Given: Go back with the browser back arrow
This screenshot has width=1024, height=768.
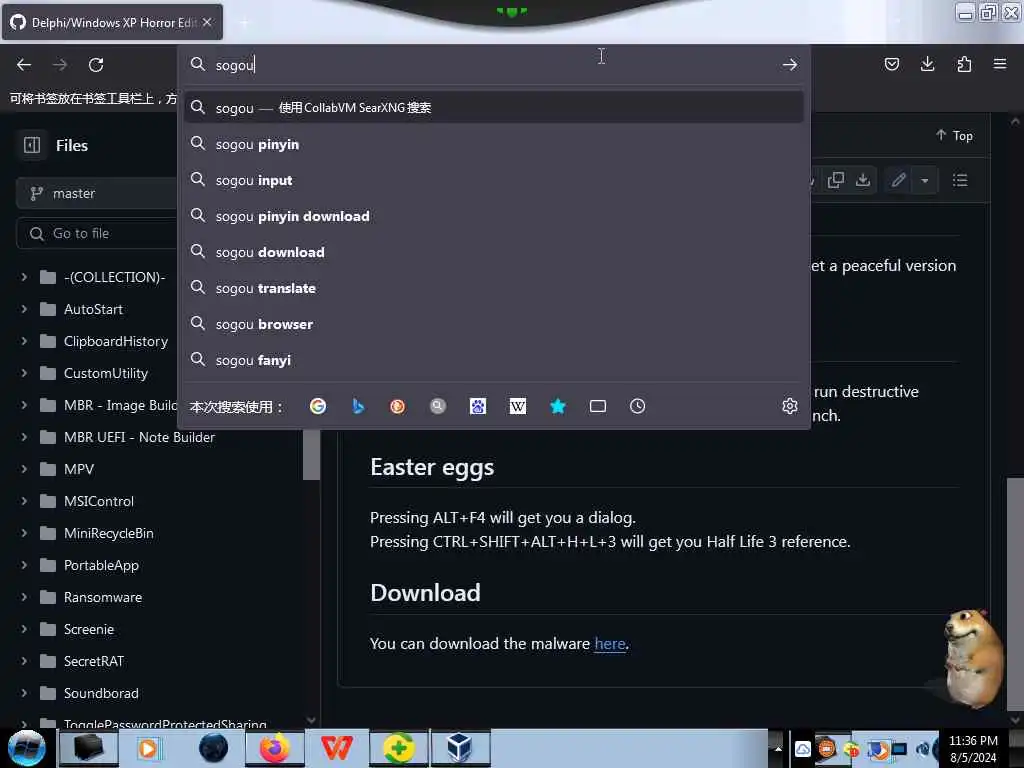Looking at the screenshot, I should pyautogui.click(x=24, y=65).
